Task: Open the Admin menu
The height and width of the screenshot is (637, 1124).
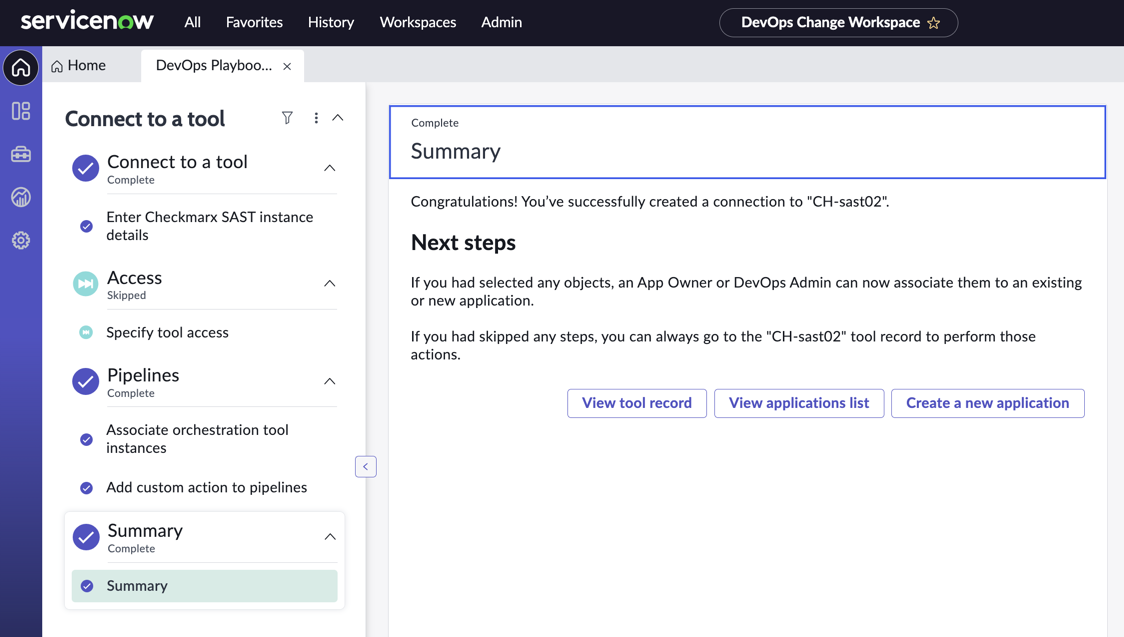Action: pyautogui.click(x=501, y=22)
